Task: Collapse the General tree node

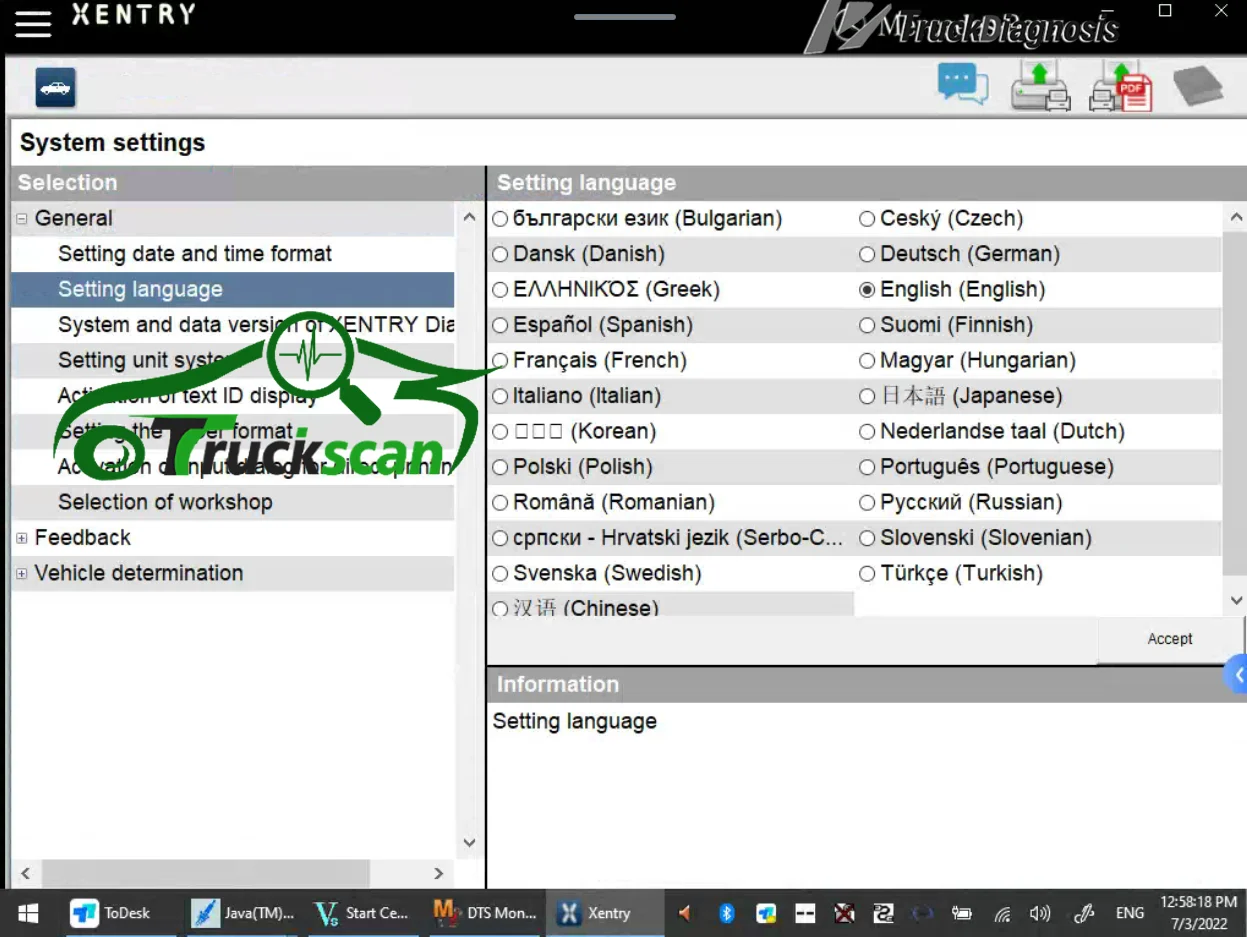Action: [x=22, y=219]
